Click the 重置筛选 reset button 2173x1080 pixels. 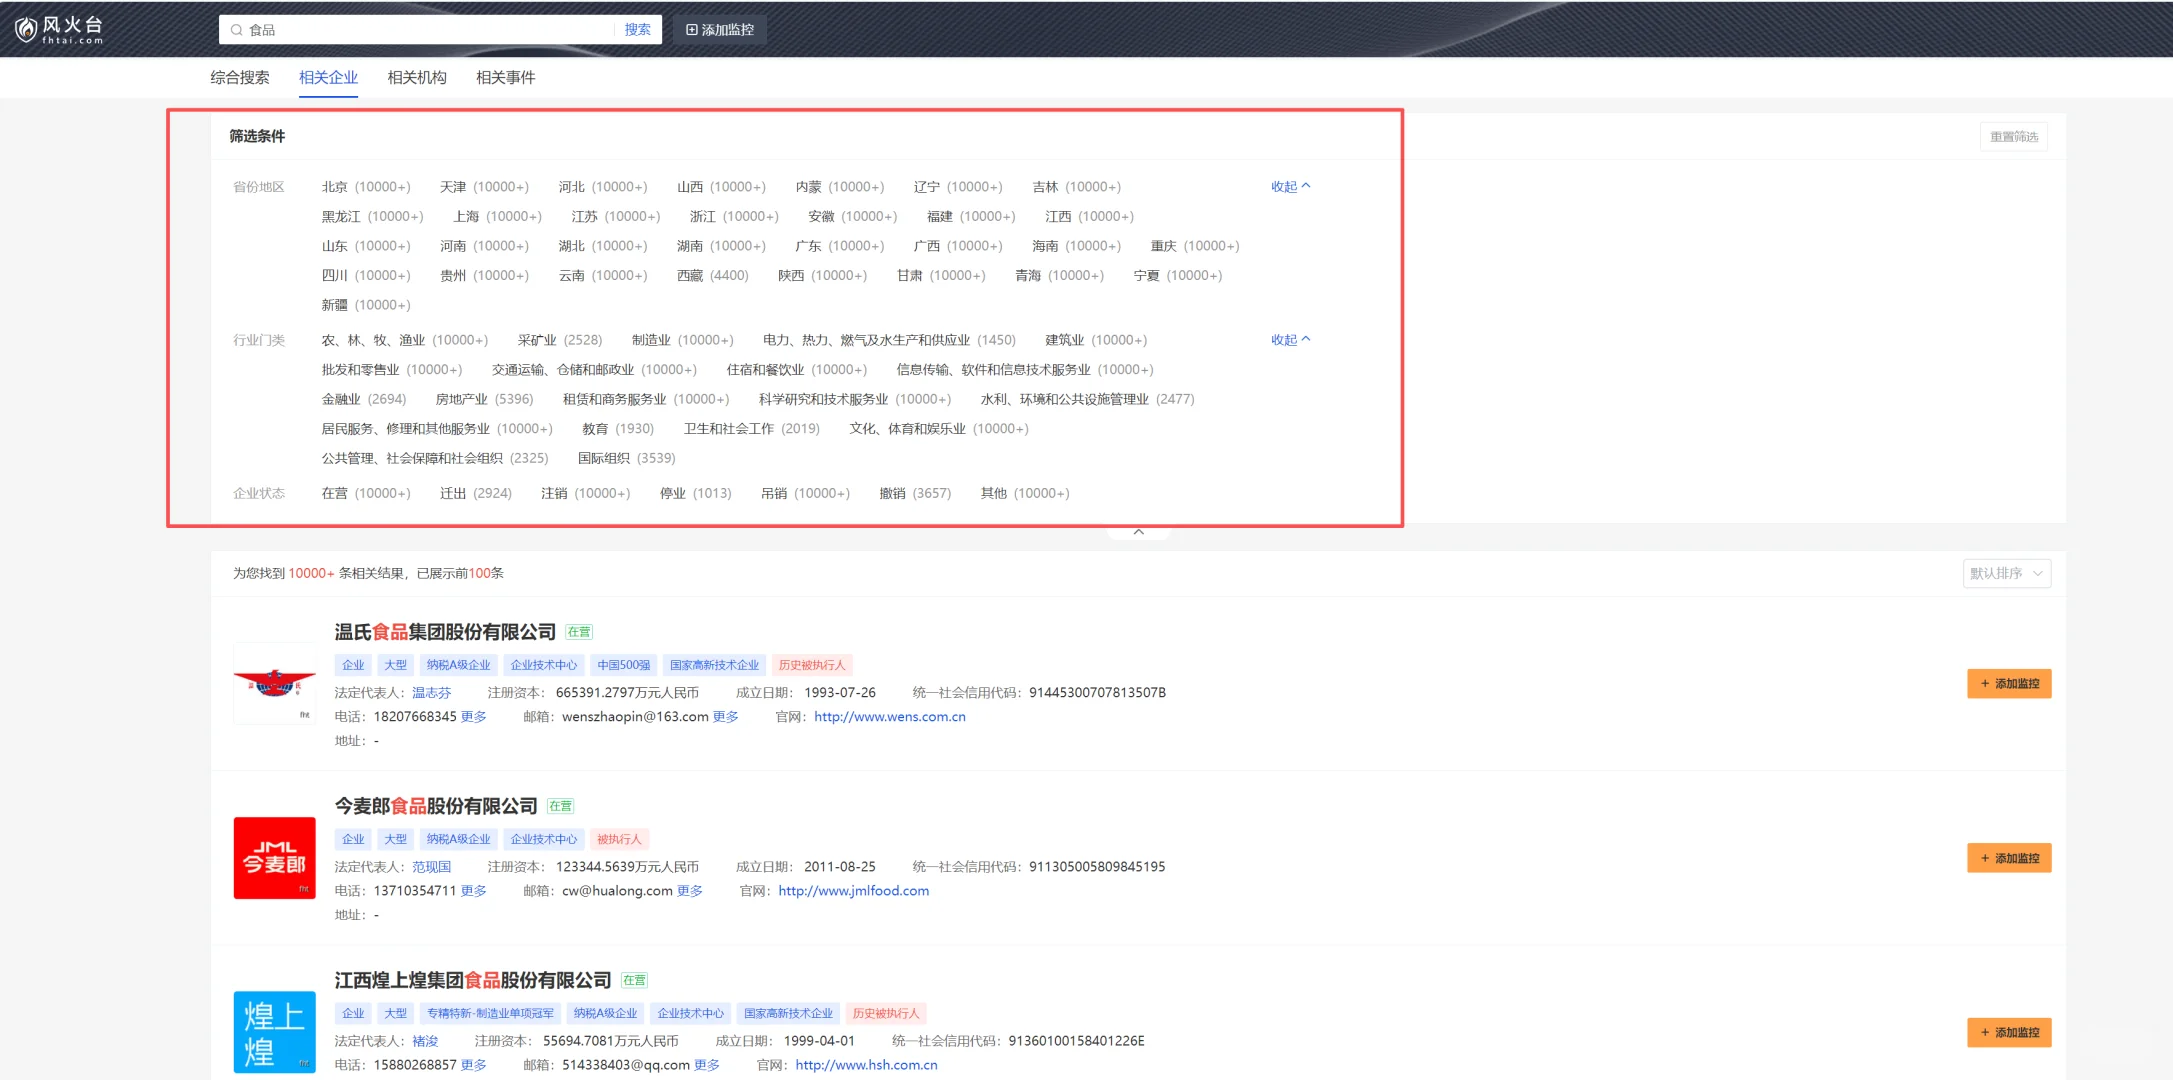click(x=2013, y=137)
